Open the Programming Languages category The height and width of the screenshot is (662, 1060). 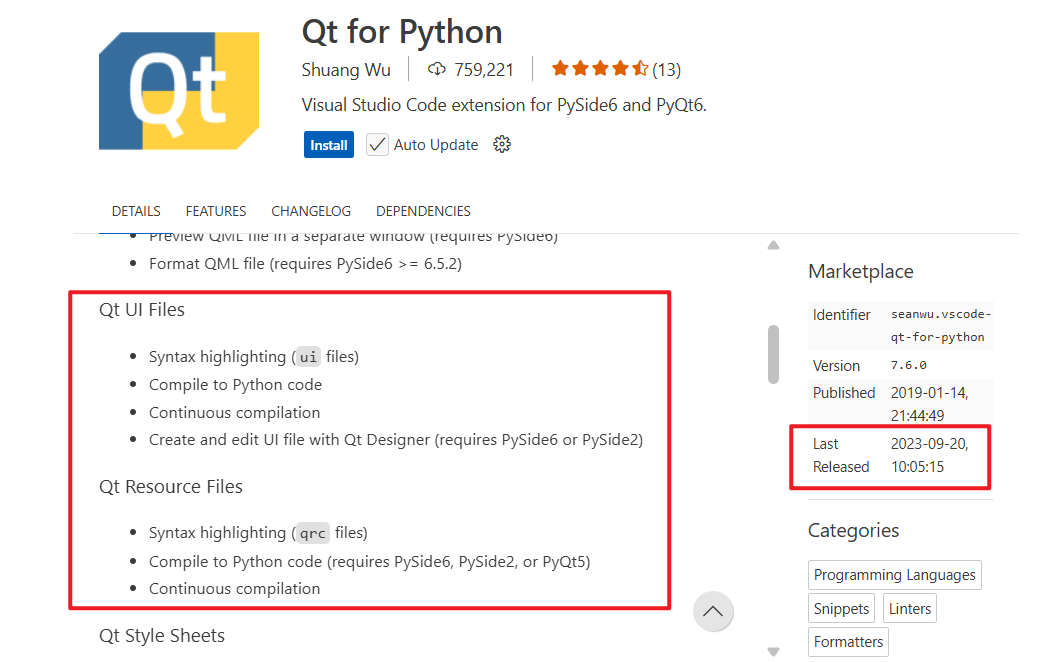(x=894, y=575)
